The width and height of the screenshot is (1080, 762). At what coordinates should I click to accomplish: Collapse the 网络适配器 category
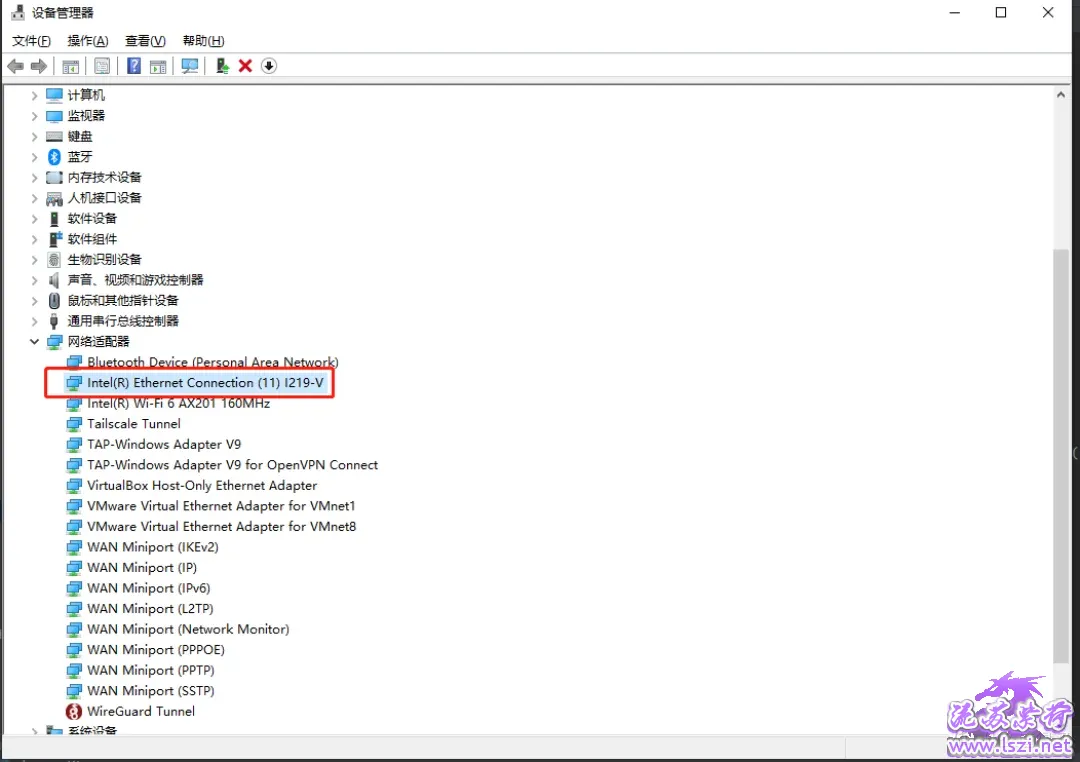point(34,342)
